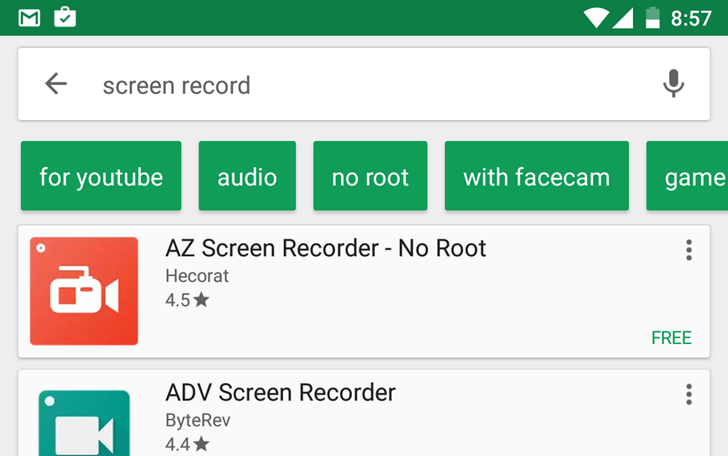Select the "audio" filter chip
Screen dimensions: 728x456
pos(247,176)
